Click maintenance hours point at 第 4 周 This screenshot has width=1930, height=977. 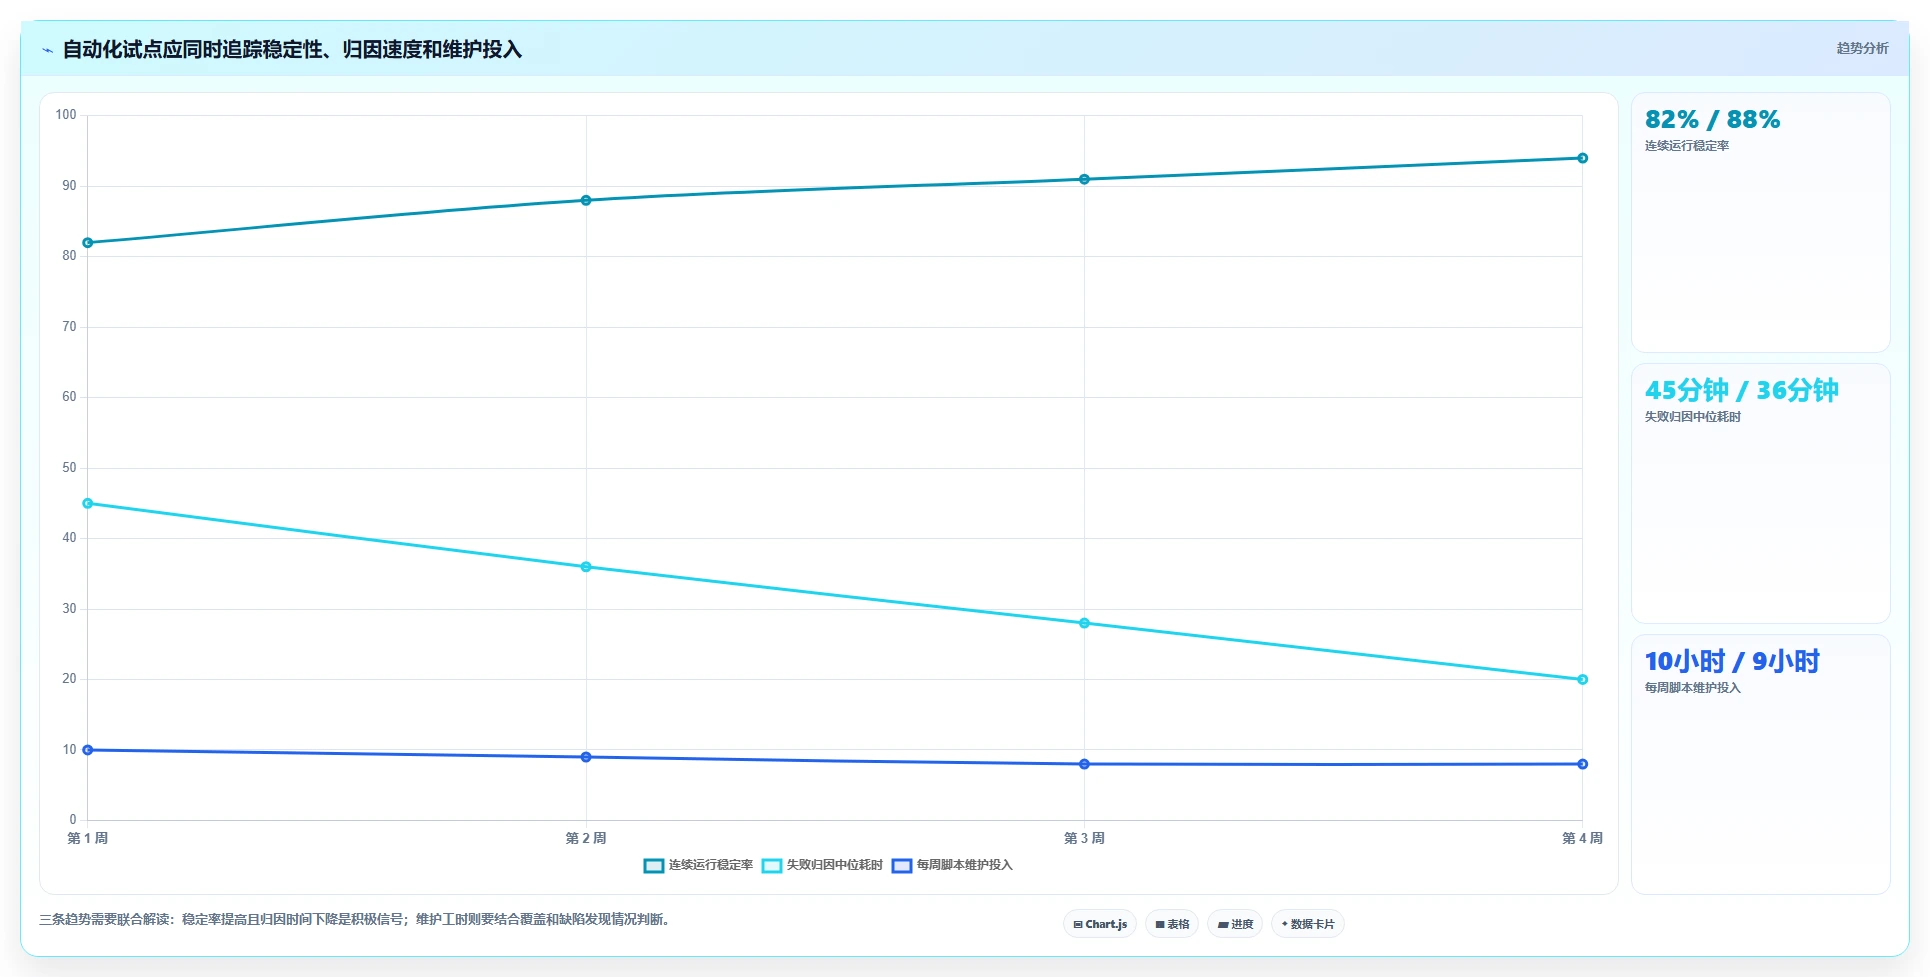click(1582, 764)
